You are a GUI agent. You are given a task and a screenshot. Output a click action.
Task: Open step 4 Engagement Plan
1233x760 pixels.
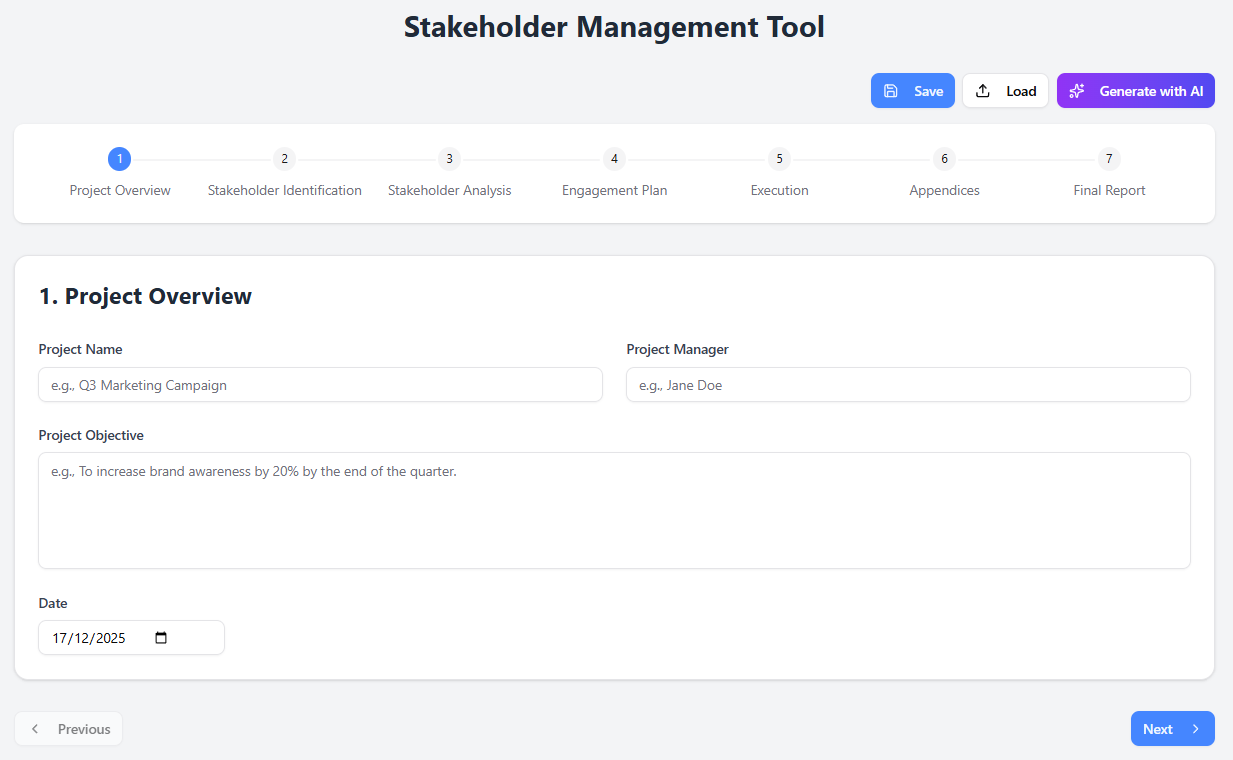[x=614, y=159]
